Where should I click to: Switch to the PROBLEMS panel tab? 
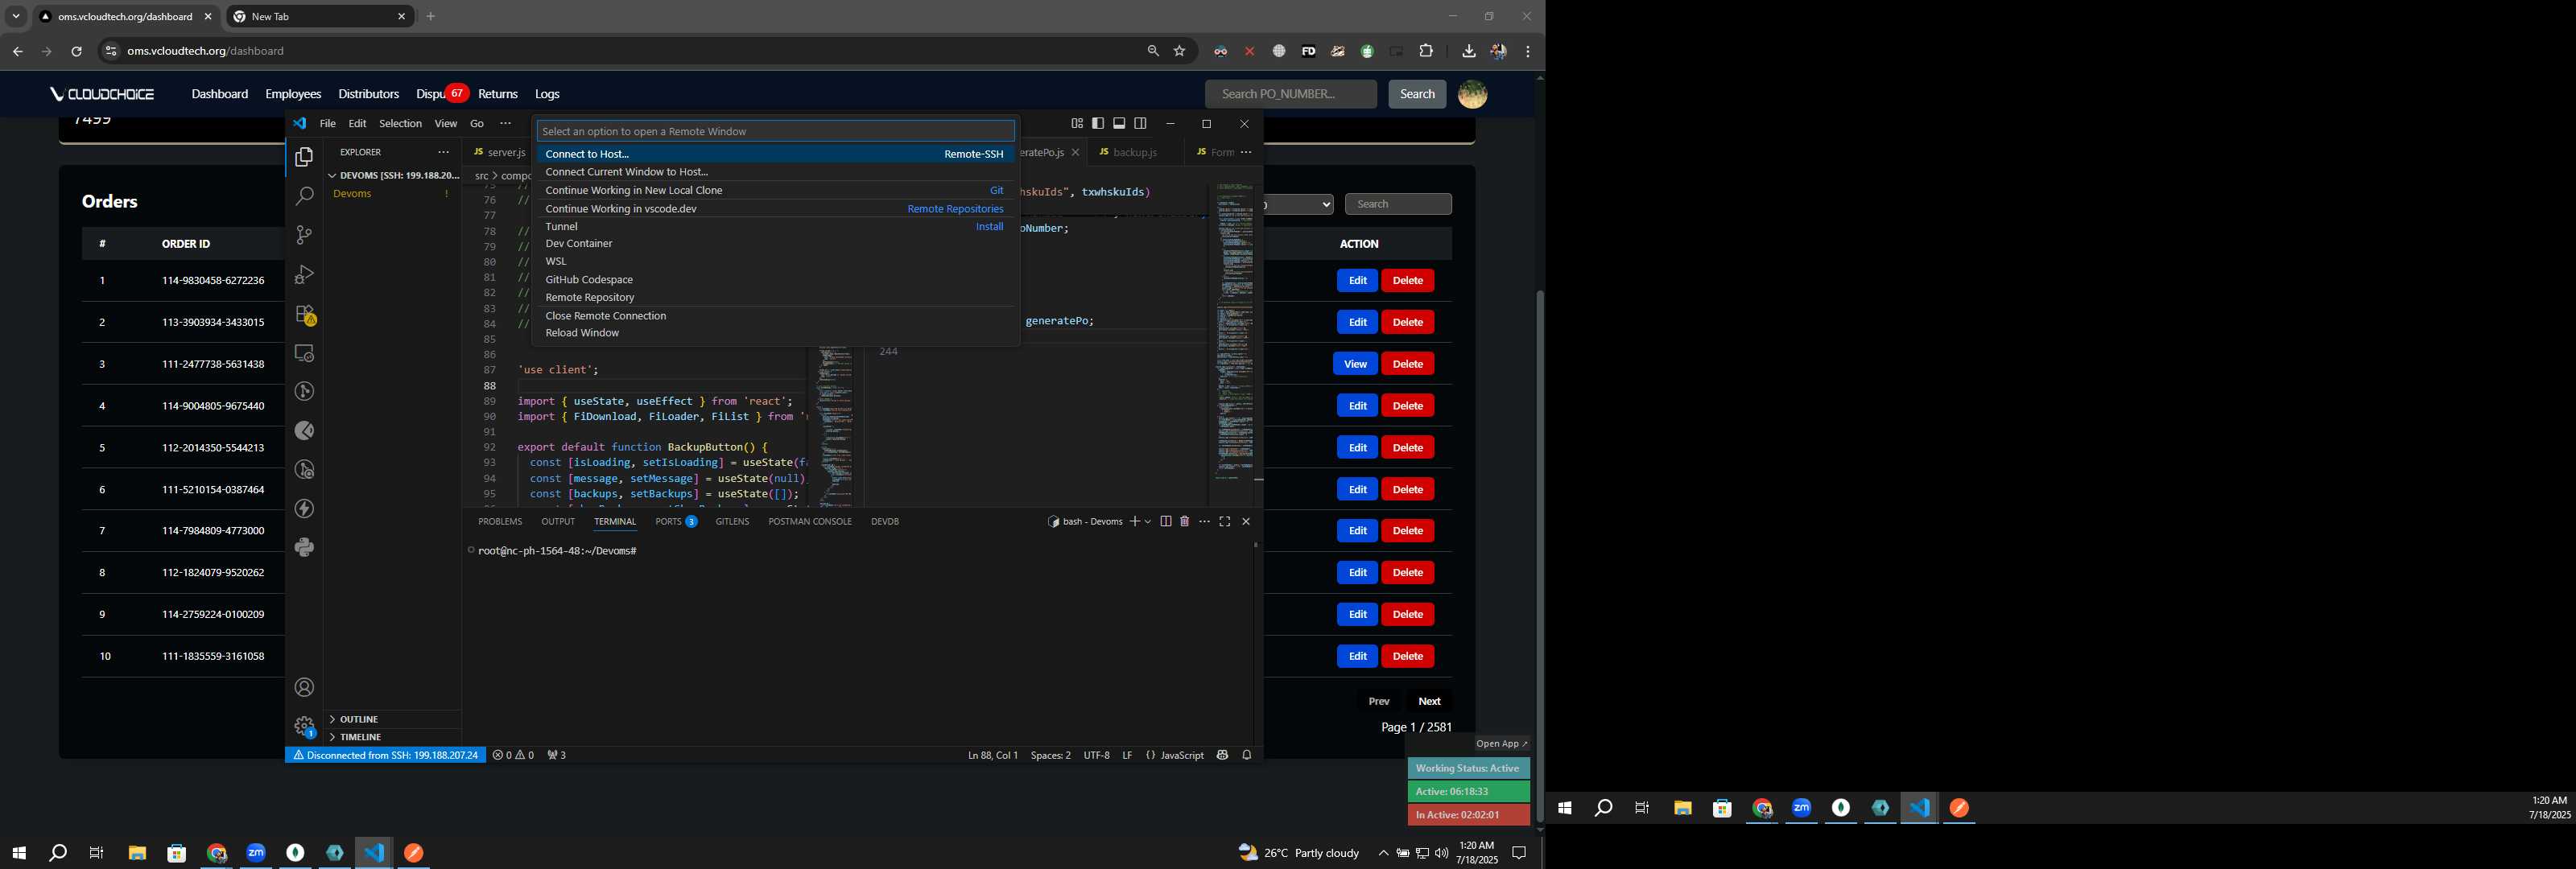(x=500, y=521)
